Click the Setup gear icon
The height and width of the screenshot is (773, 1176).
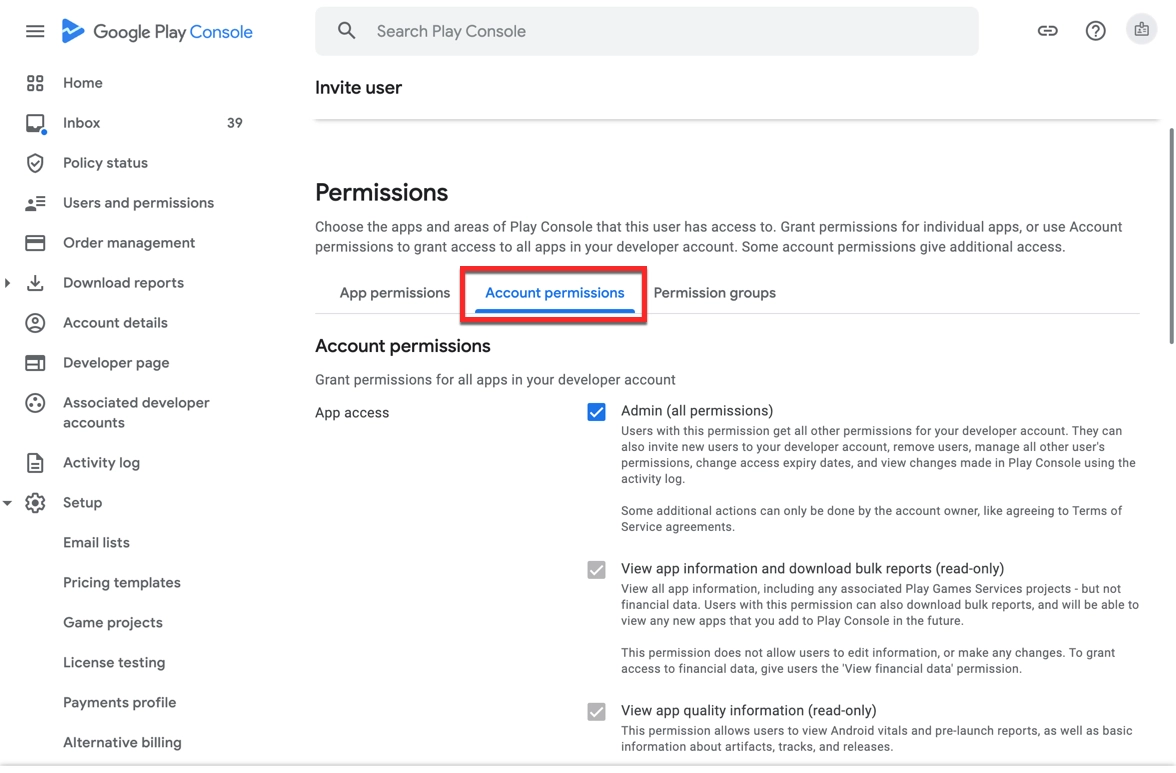[35, 503]
